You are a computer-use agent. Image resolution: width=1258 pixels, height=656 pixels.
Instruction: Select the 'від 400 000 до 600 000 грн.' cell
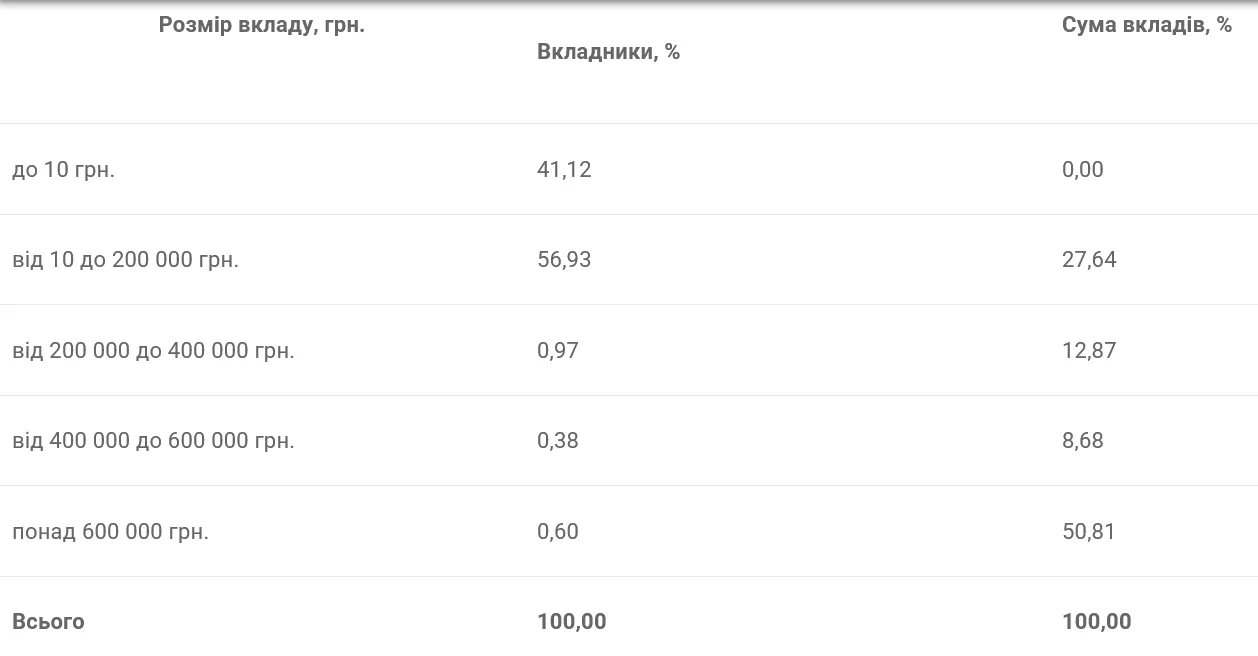[x=153, y=441]
